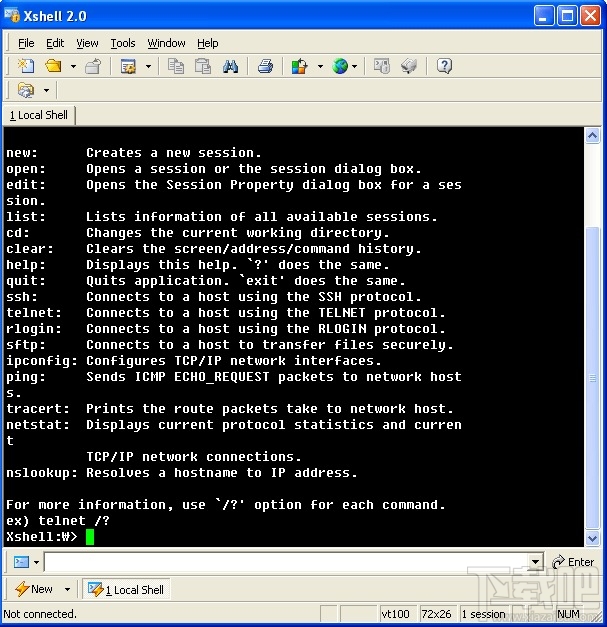Click the compose bar terminal icon

click(21, 562)
